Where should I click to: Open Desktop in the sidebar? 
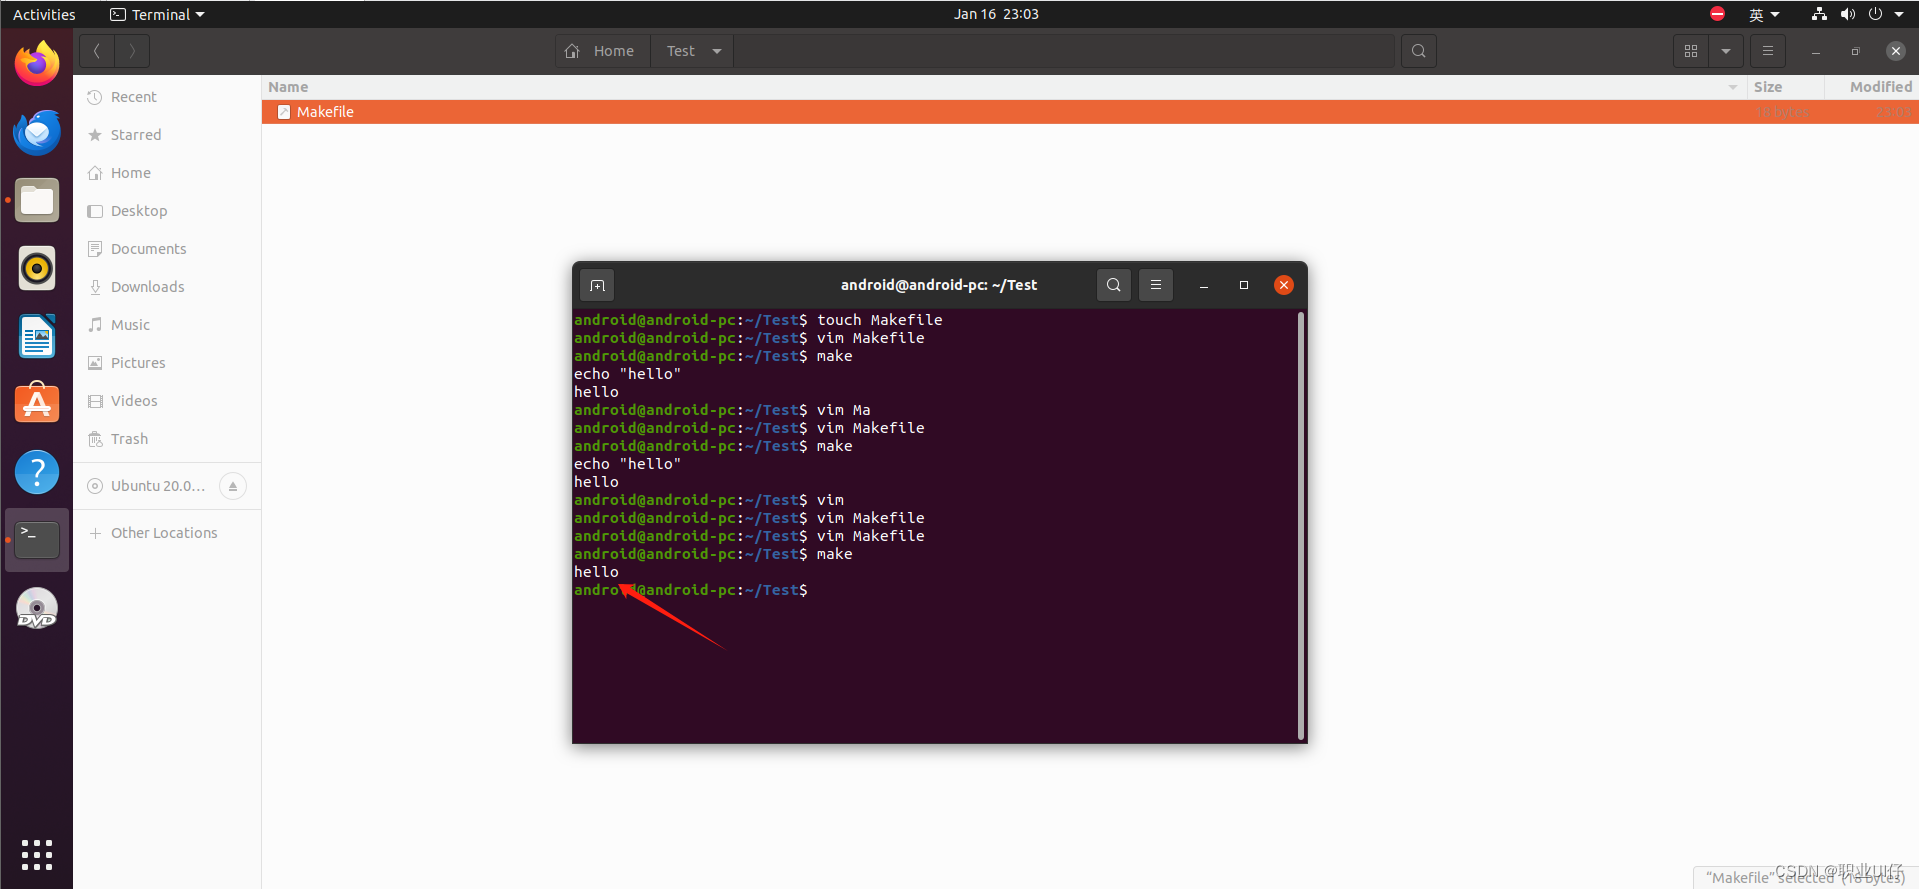(167, 211)
